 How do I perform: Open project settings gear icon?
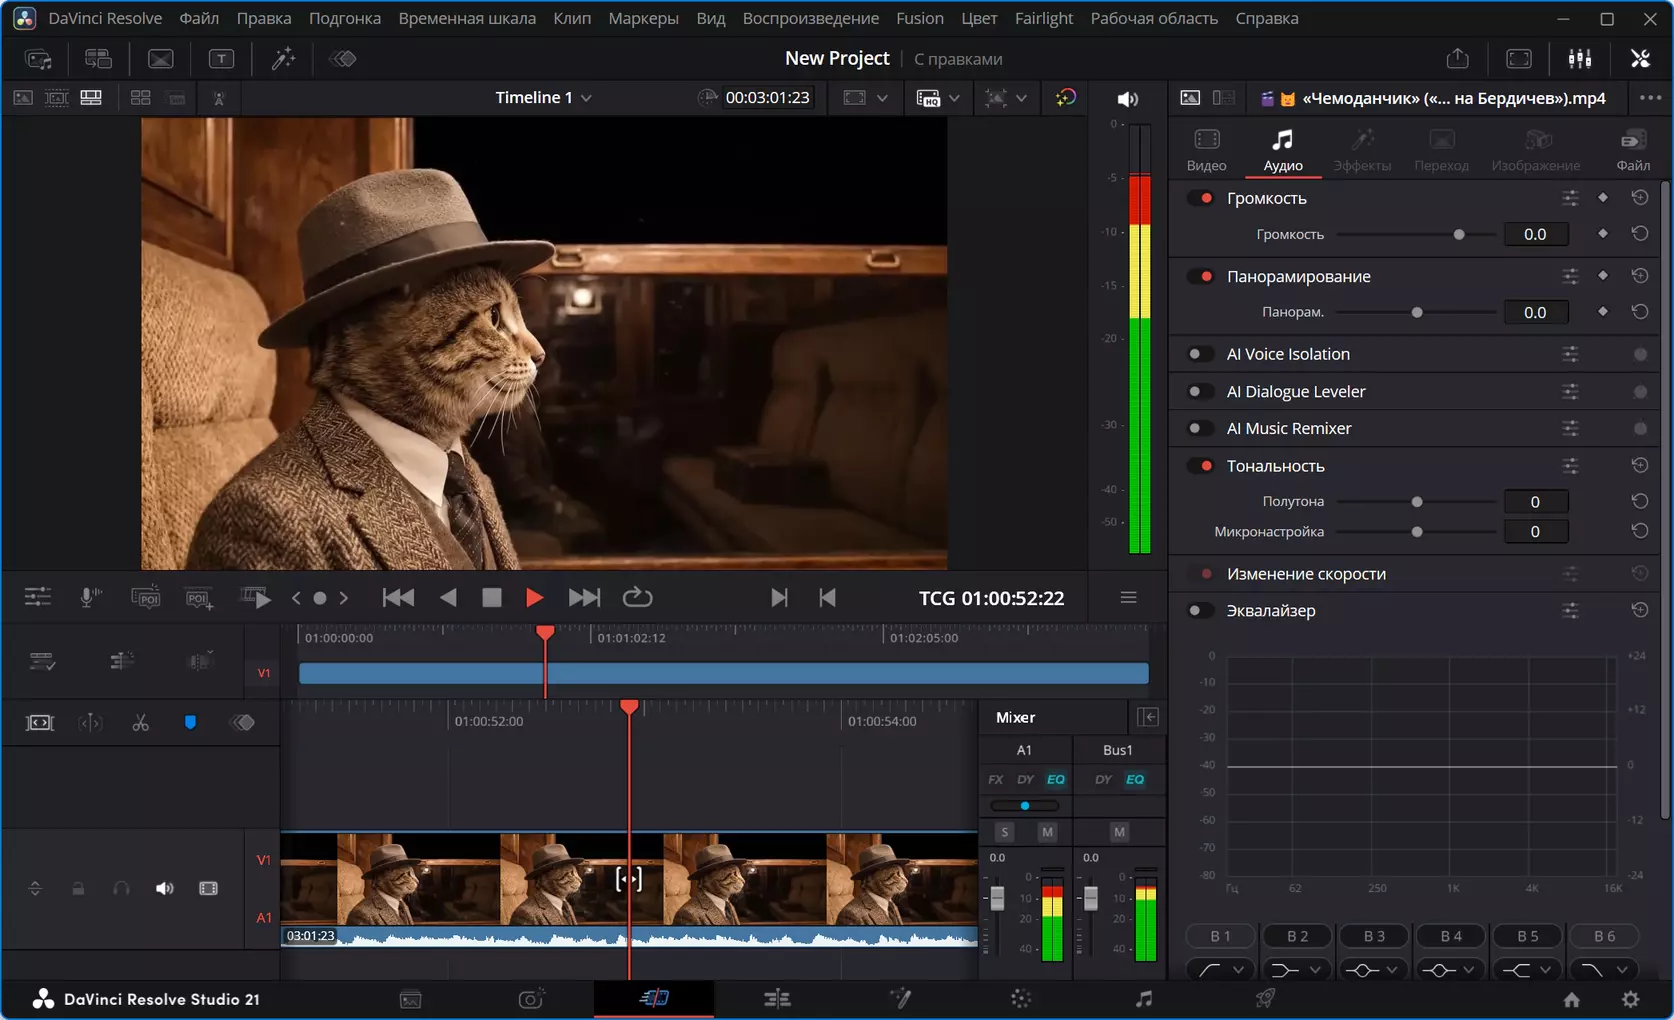[1630, 999]
